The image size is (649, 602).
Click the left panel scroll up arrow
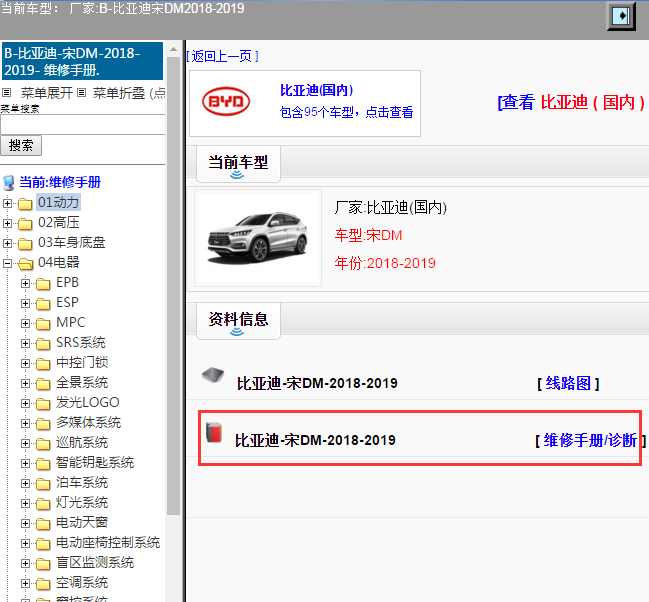(173, 50)
